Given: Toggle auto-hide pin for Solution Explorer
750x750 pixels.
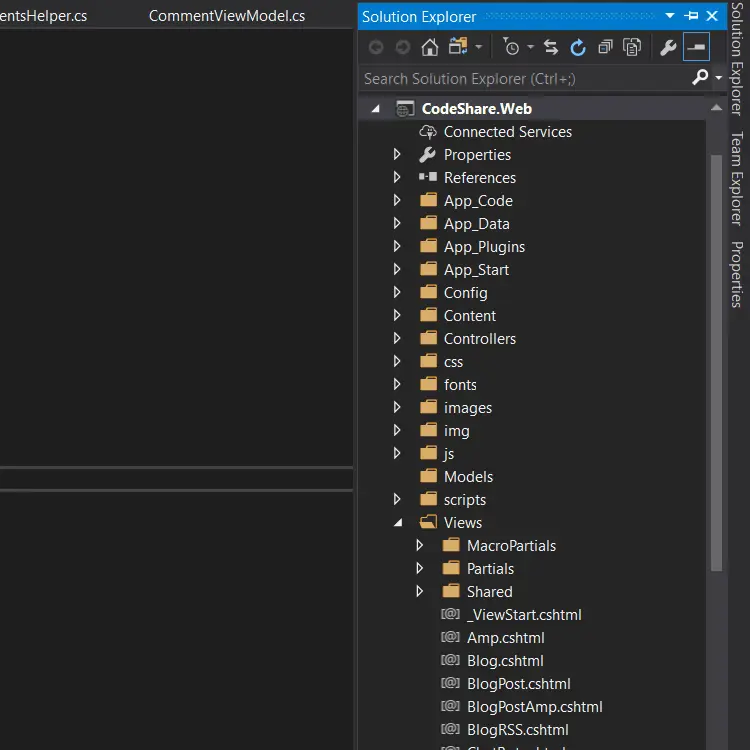Looking at the screenshot, I should (691, 17).
